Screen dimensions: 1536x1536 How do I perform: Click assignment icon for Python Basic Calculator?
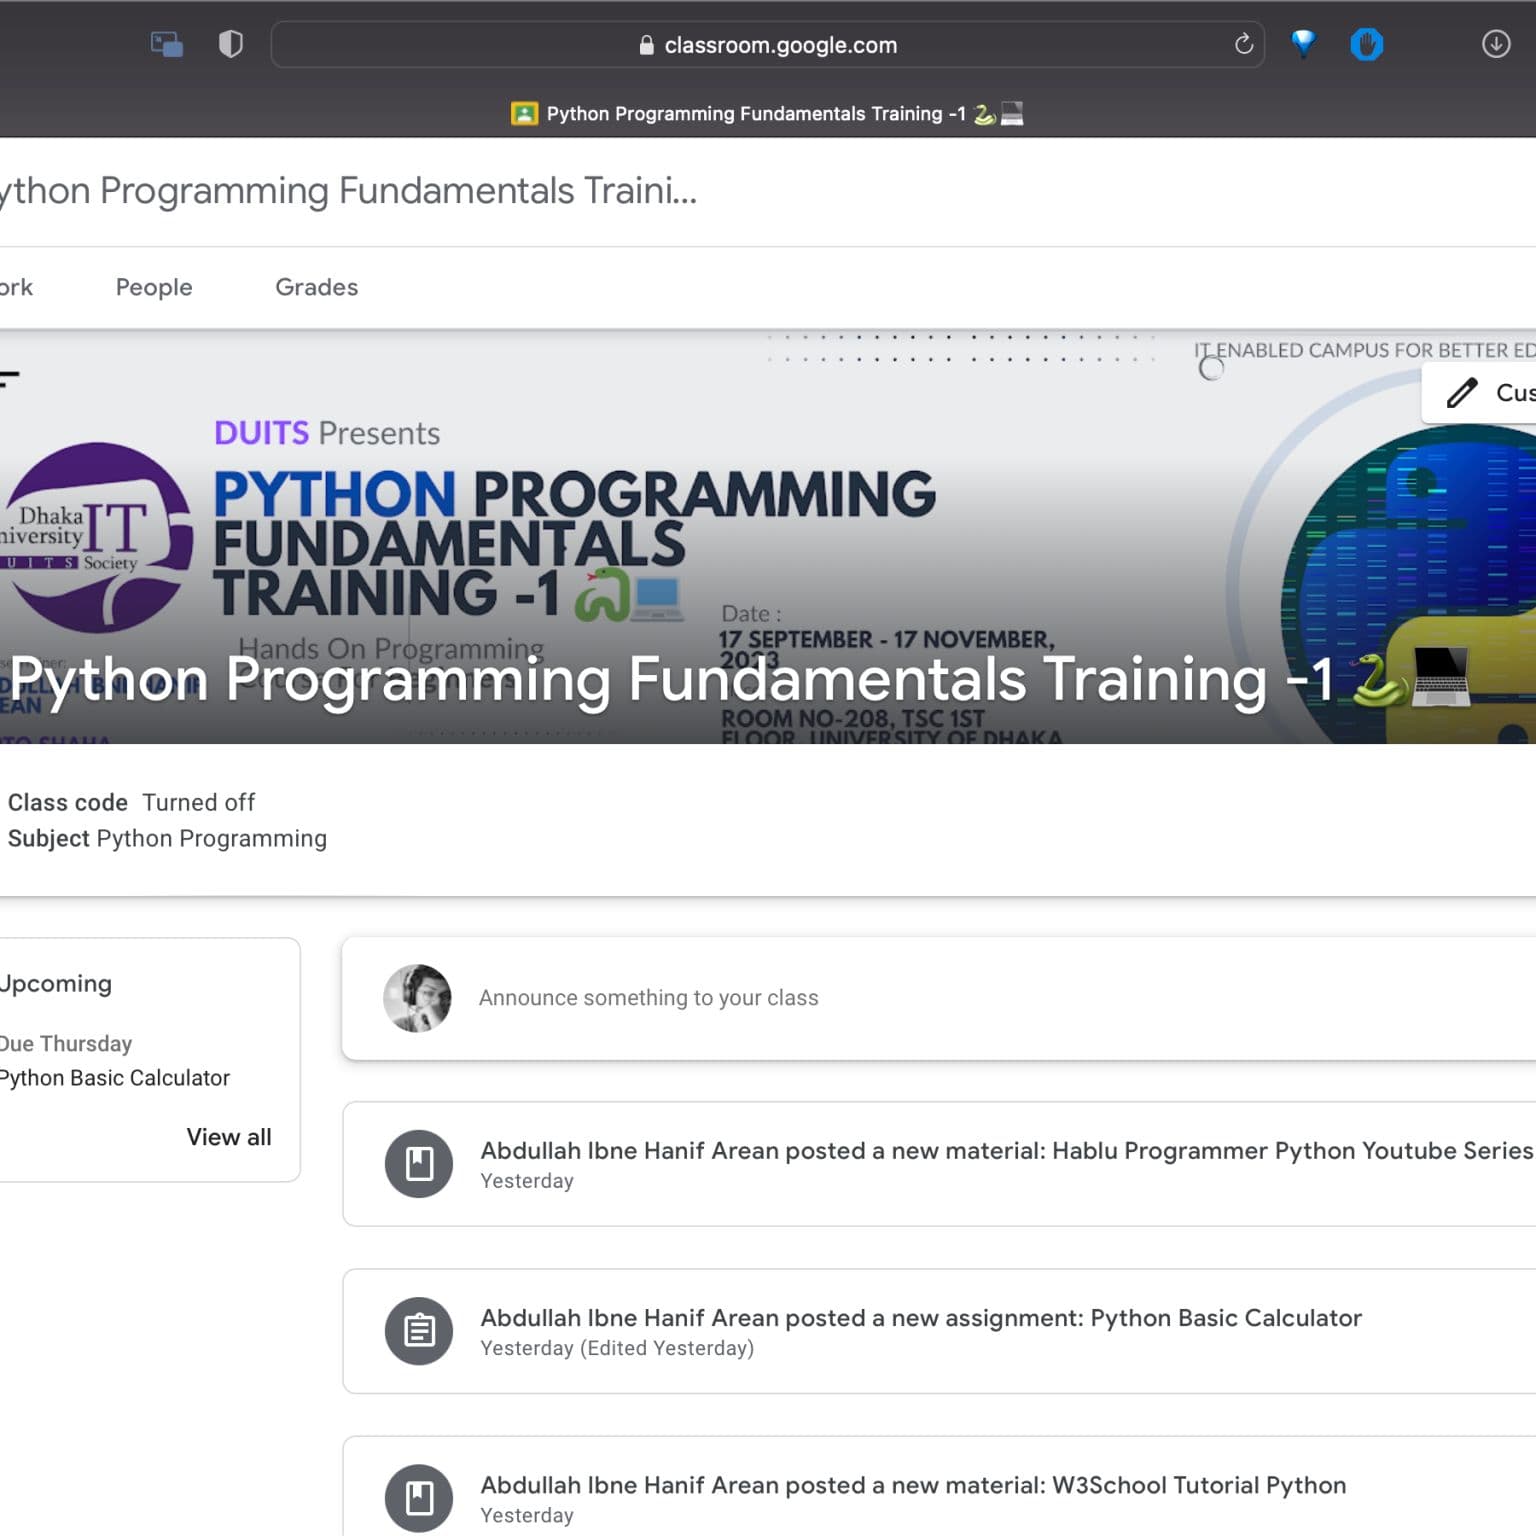(x=419, y=1331)
